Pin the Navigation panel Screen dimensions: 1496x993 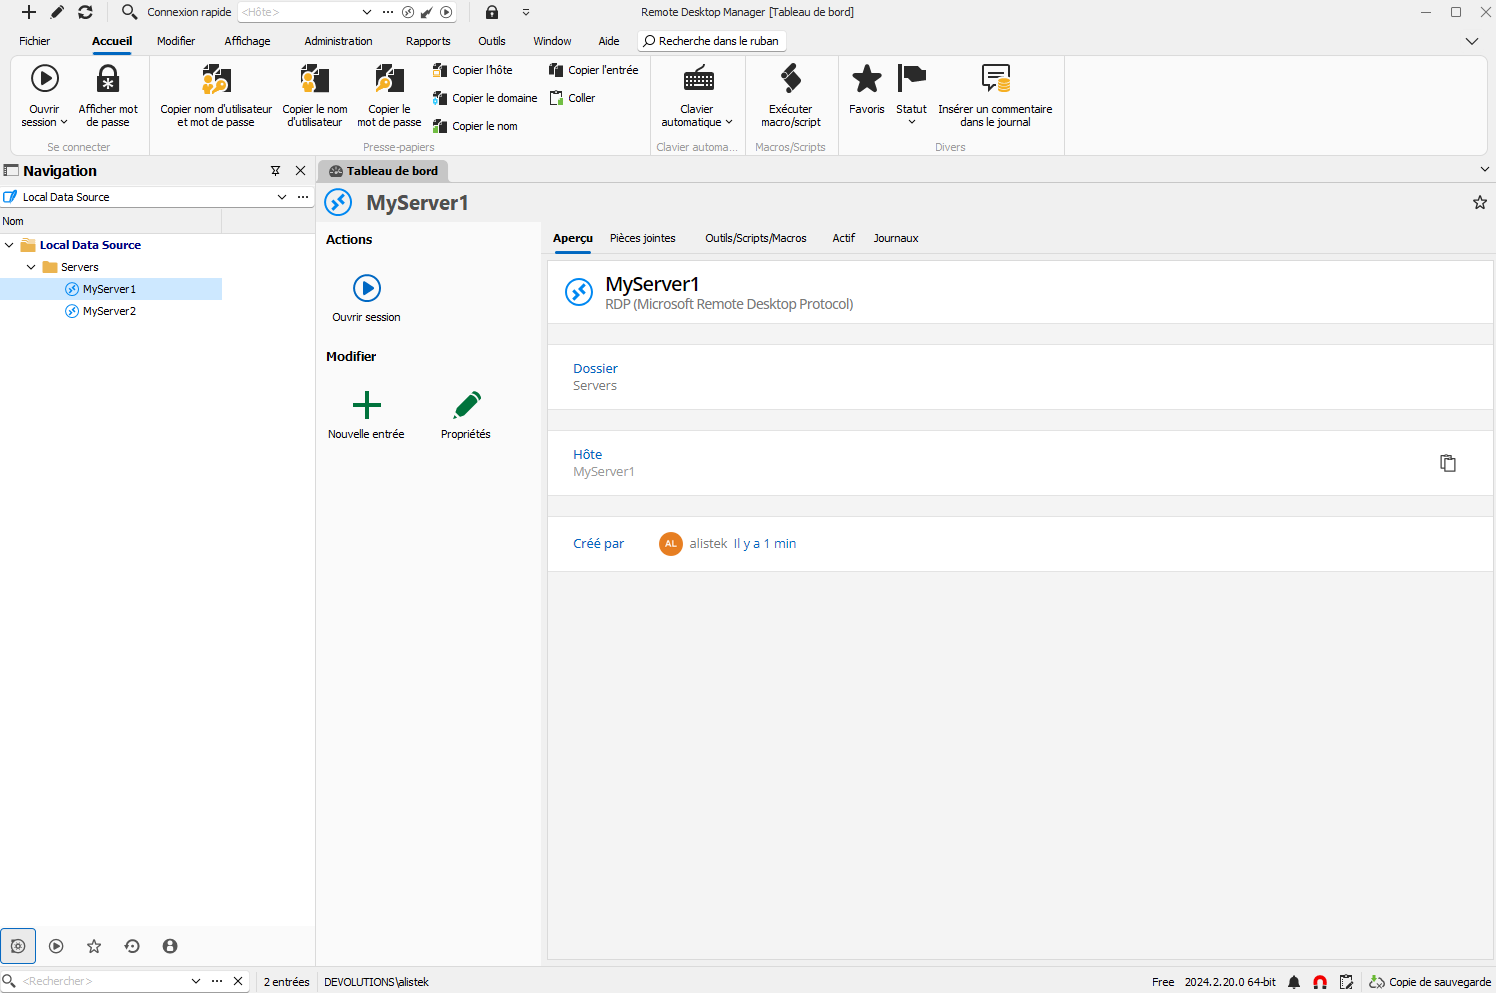(276, 171)
